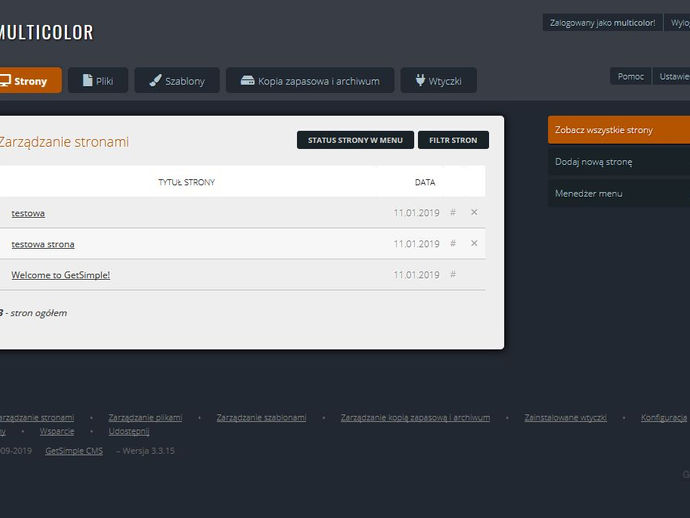Open the testowa strona page link
The image size is (690, 518).
click(x=43, y=244)
